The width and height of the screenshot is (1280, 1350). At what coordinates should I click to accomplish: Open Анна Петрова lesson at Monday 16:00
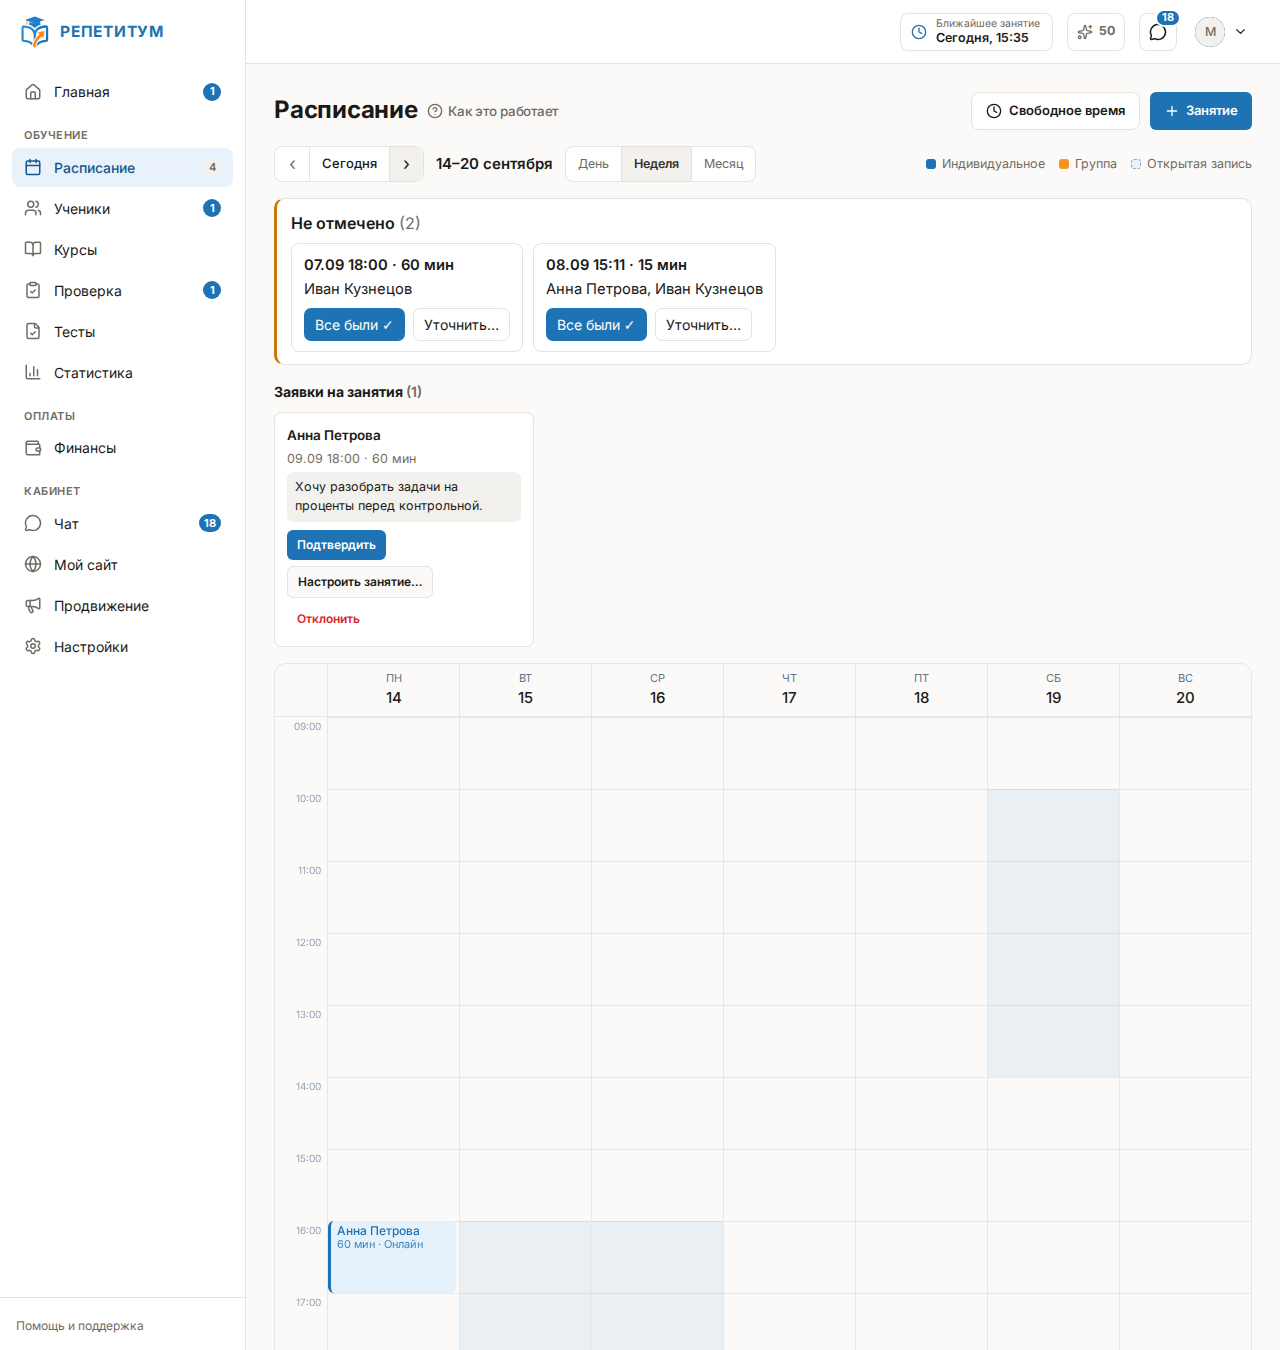pyautogui.click(x=392, y=1257)
